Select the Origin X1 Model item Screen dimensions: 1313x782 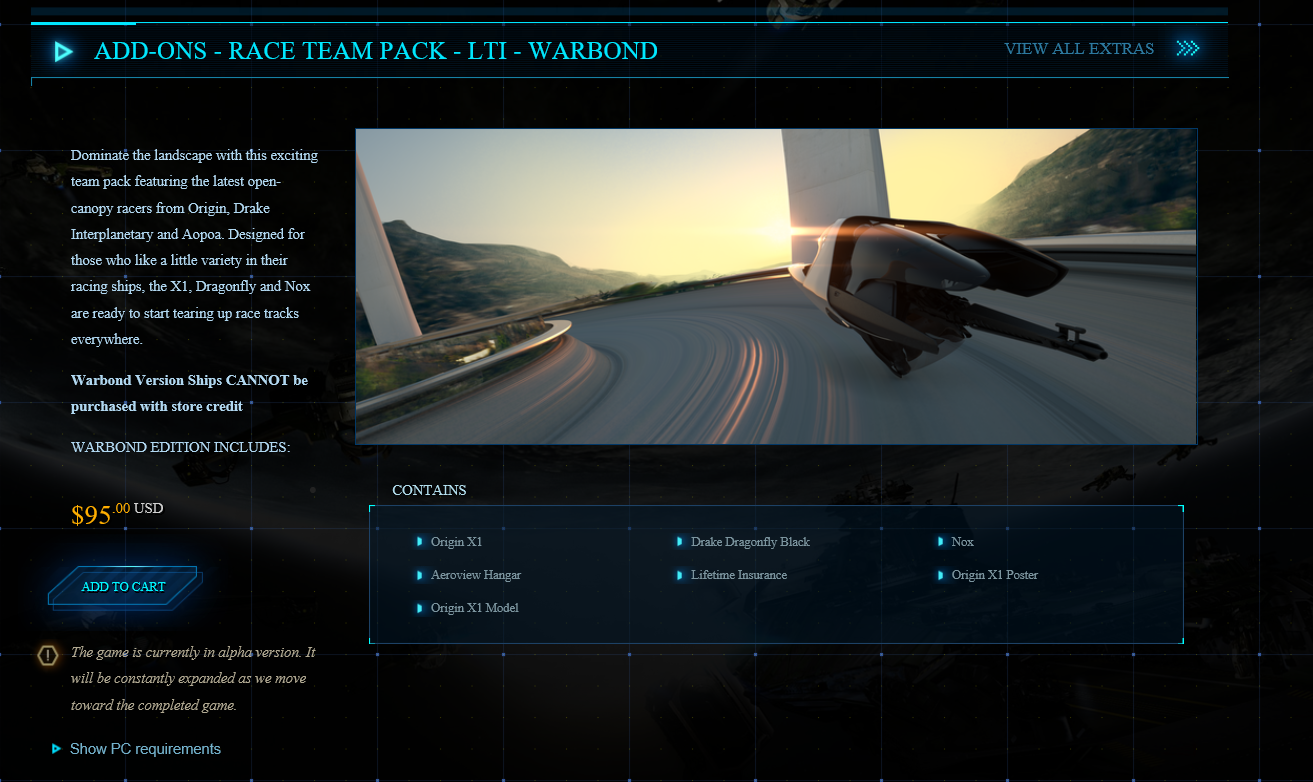474,608
